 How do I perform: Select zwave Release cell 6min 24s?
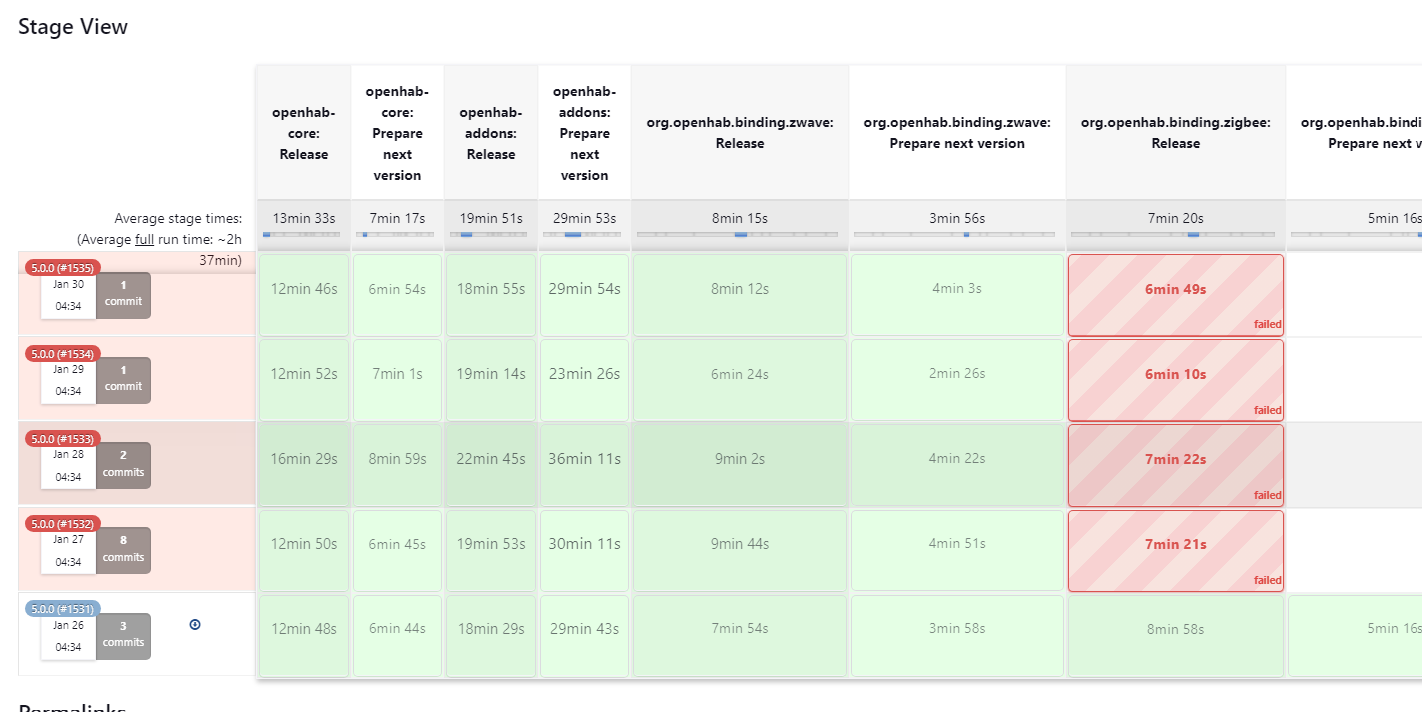[740, 380]
